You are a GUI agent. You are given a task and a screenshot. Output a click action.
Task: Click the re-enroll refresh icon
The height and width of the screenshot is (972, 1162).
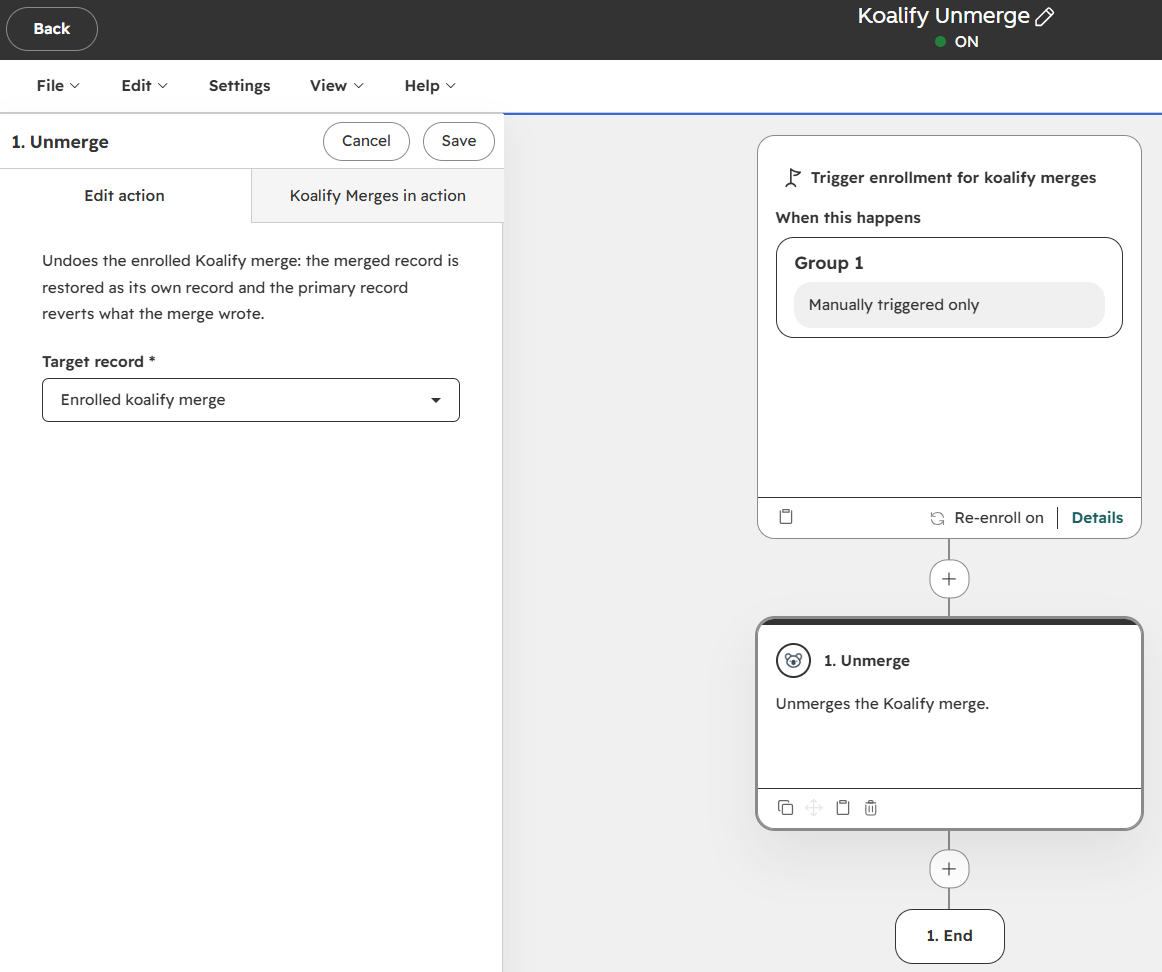pyautogui.click(x=937, y=518)
